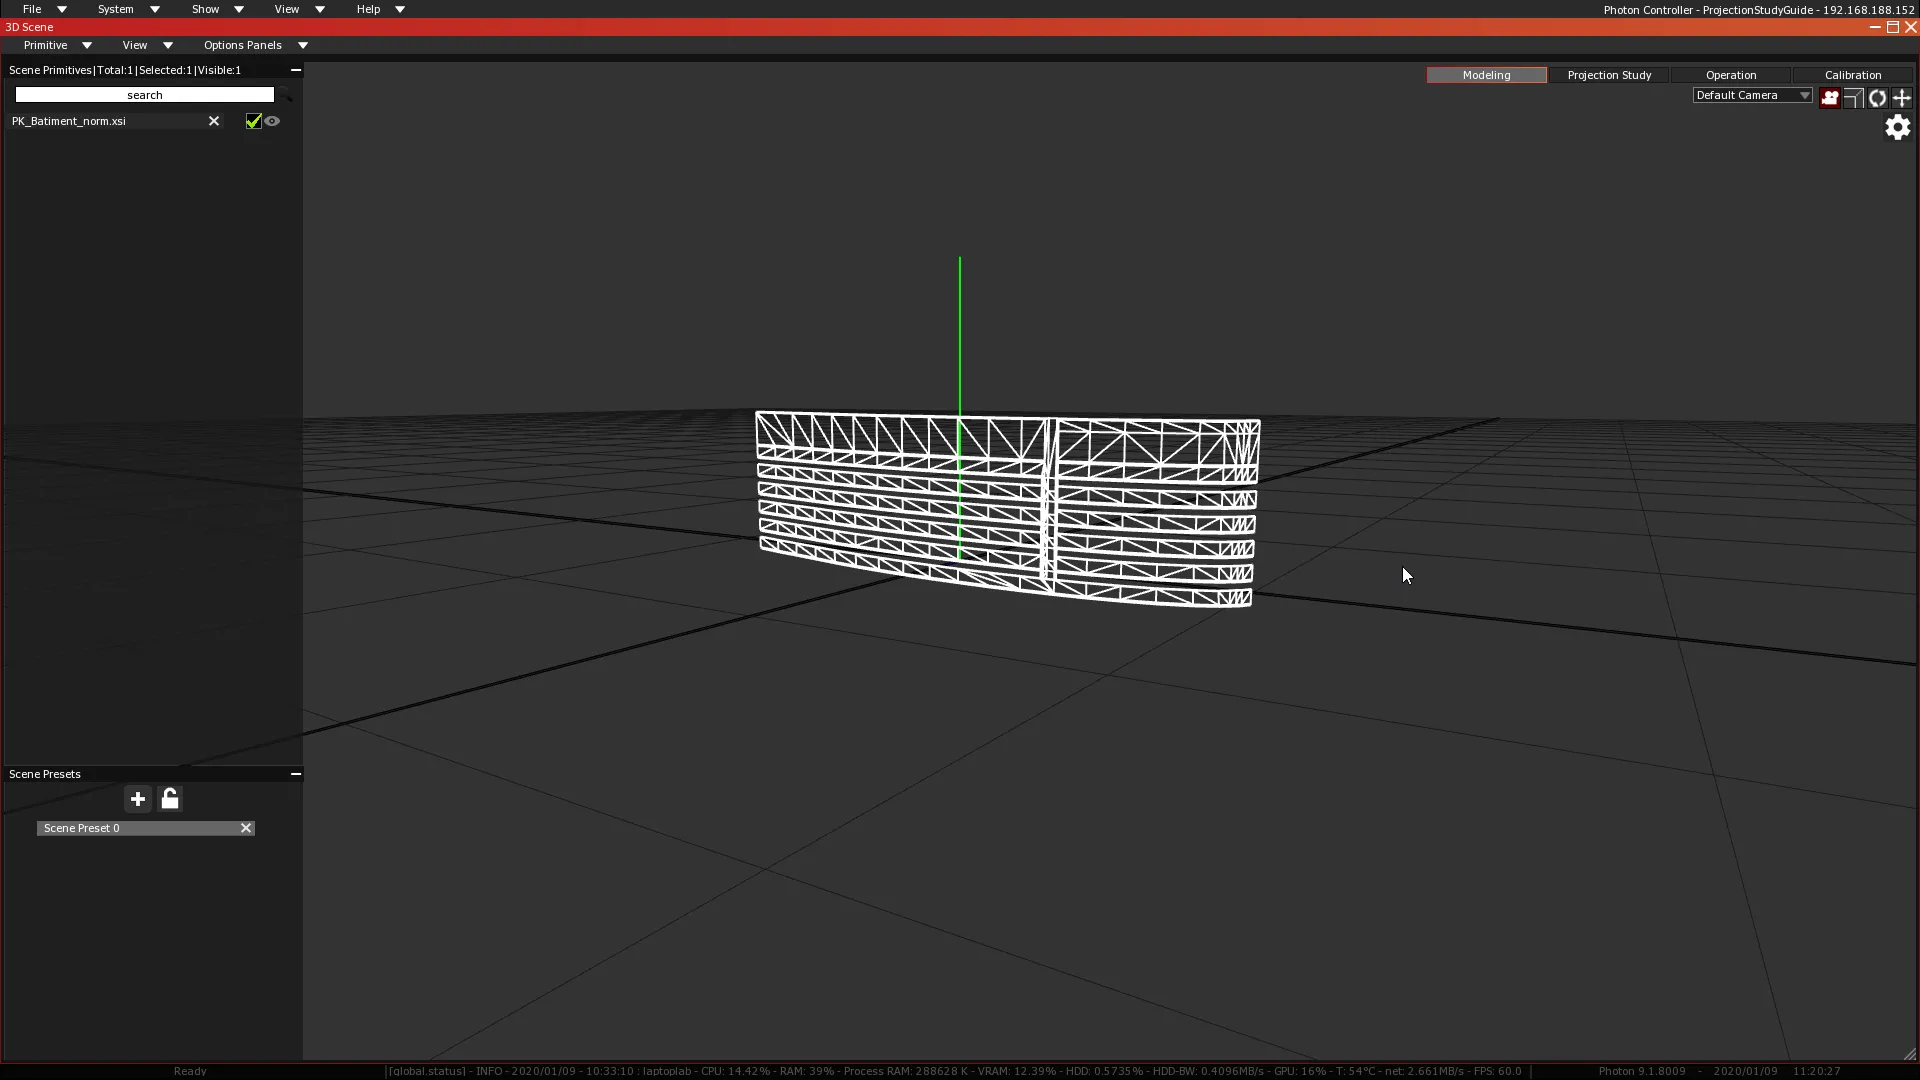This screenshot has height=1080, width=1920.
Task: Switch to the Modeling tab
Action: click(x=1486, y=75)
